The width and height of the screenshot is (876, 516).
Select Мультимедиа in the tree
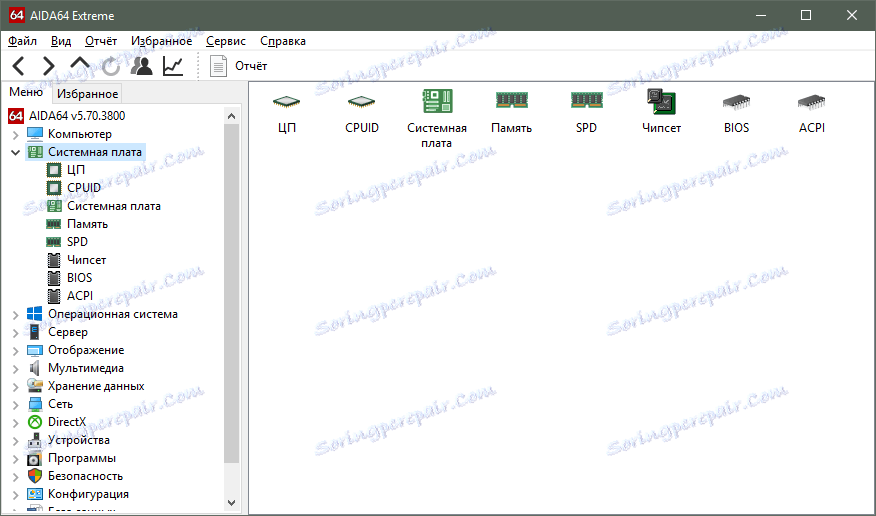pyautogui.click(x=85, y=367)
